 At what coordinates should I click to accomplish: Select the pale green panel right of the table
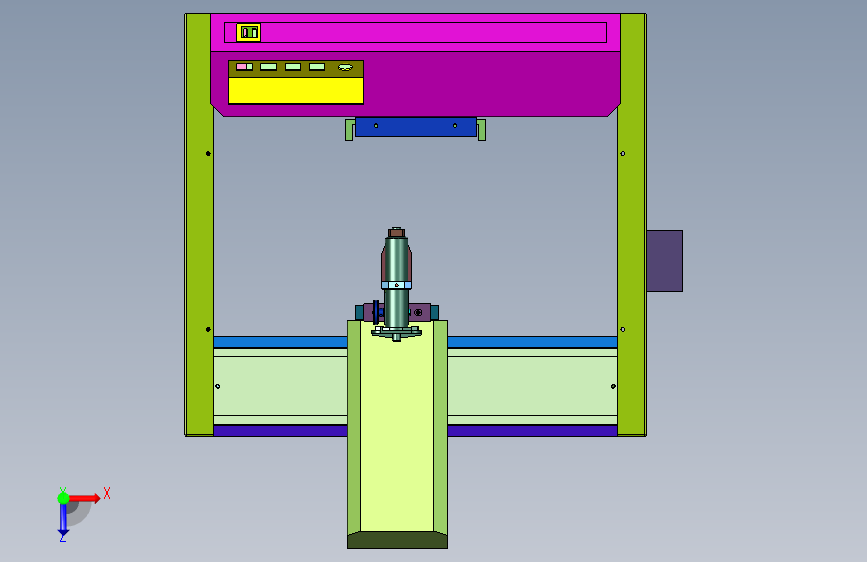pyautogui.click(x=532, y=386)
